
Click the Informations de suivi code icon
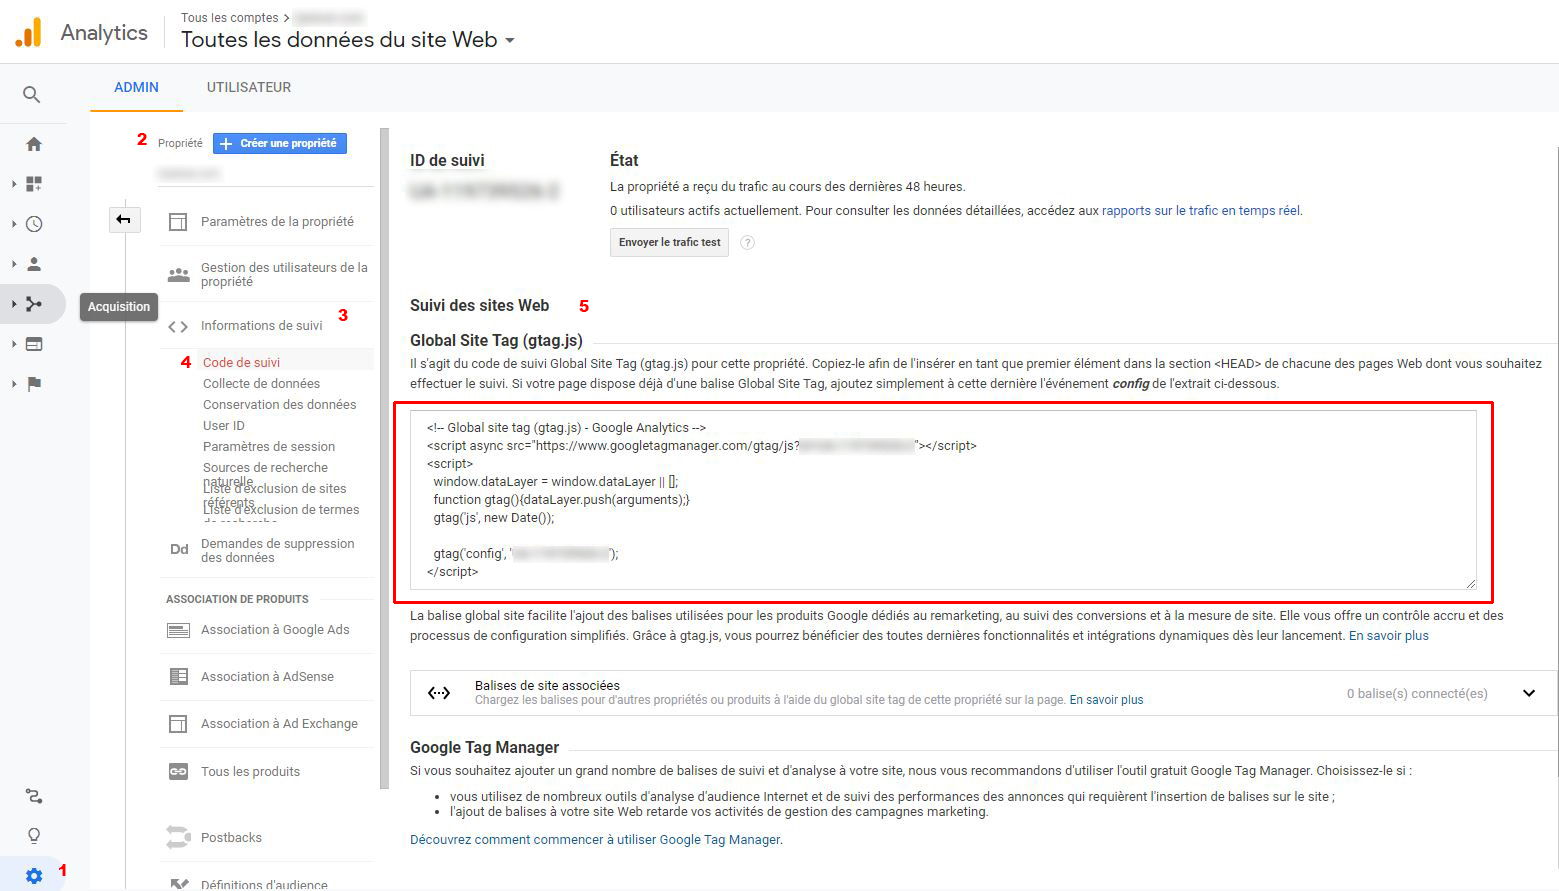tap(178, 326)
